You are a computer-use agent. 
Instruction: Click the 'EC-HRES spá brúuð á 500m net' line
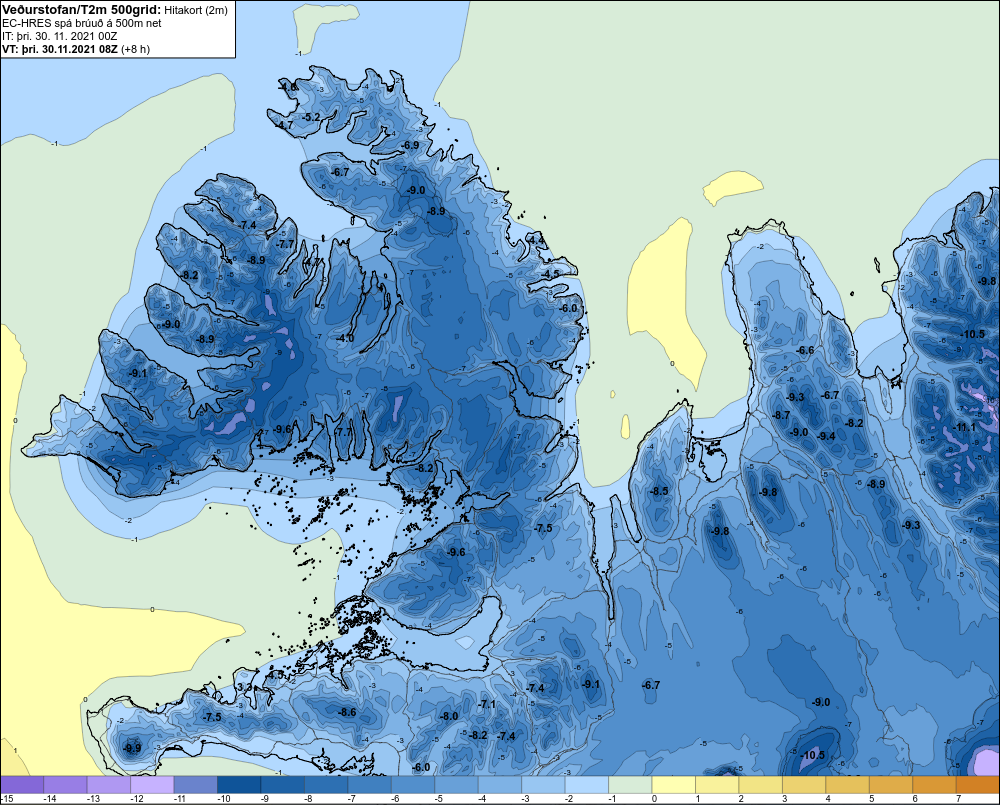[x=81, y=23]
